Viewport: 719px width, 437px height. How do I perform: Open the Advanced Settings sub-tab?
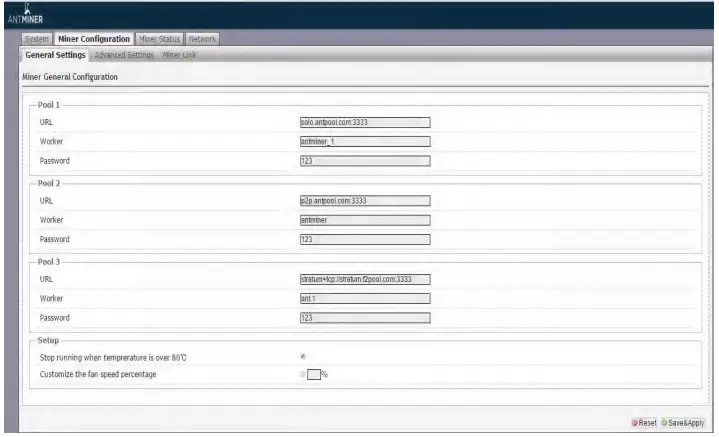point(124,55)
